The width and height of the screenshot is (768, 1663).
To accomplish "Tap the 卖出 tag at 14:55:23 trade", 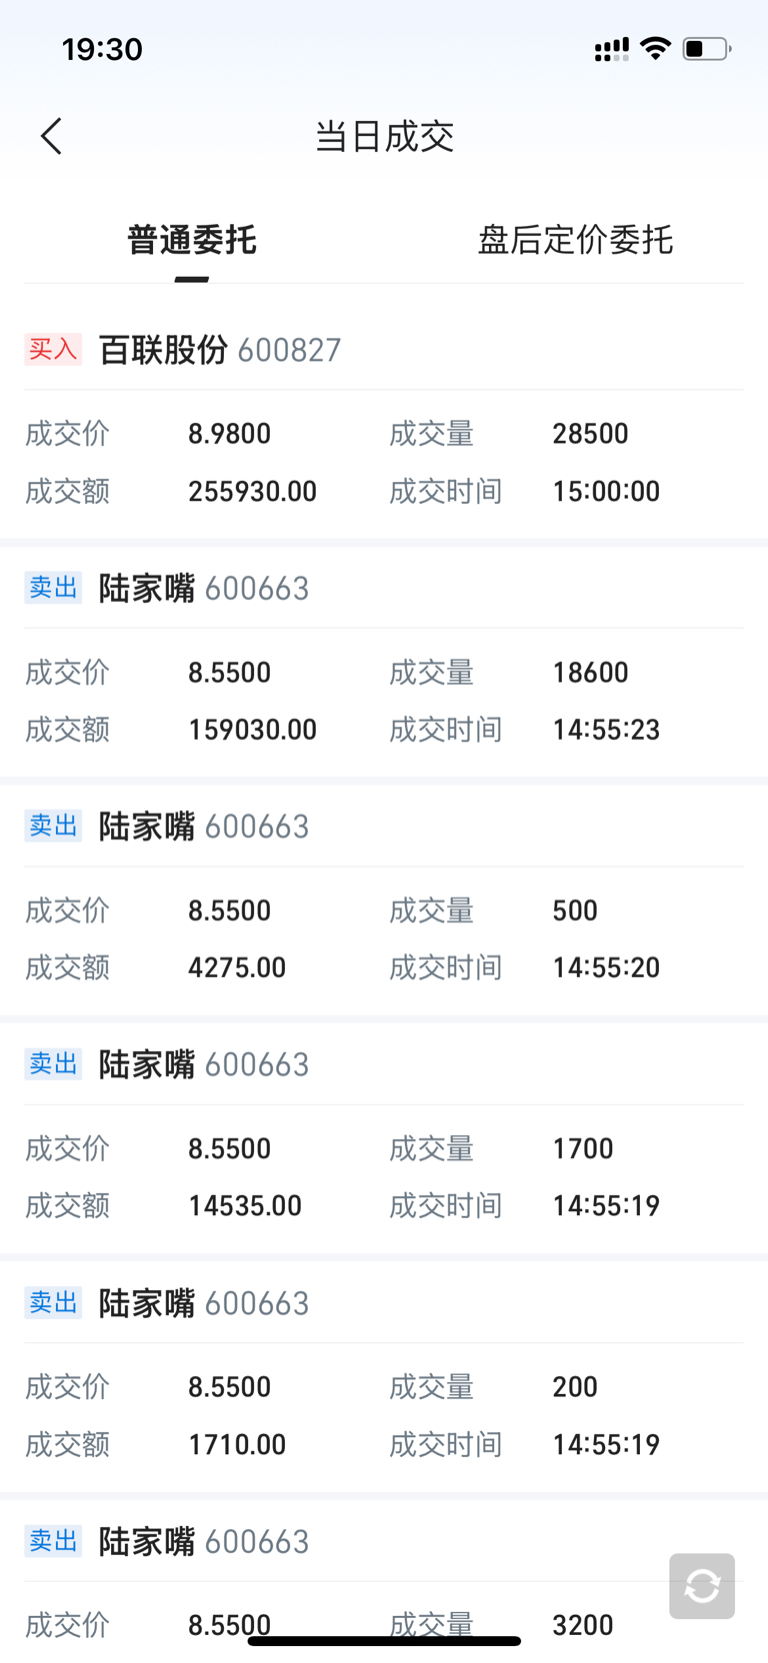I will 53,588.
